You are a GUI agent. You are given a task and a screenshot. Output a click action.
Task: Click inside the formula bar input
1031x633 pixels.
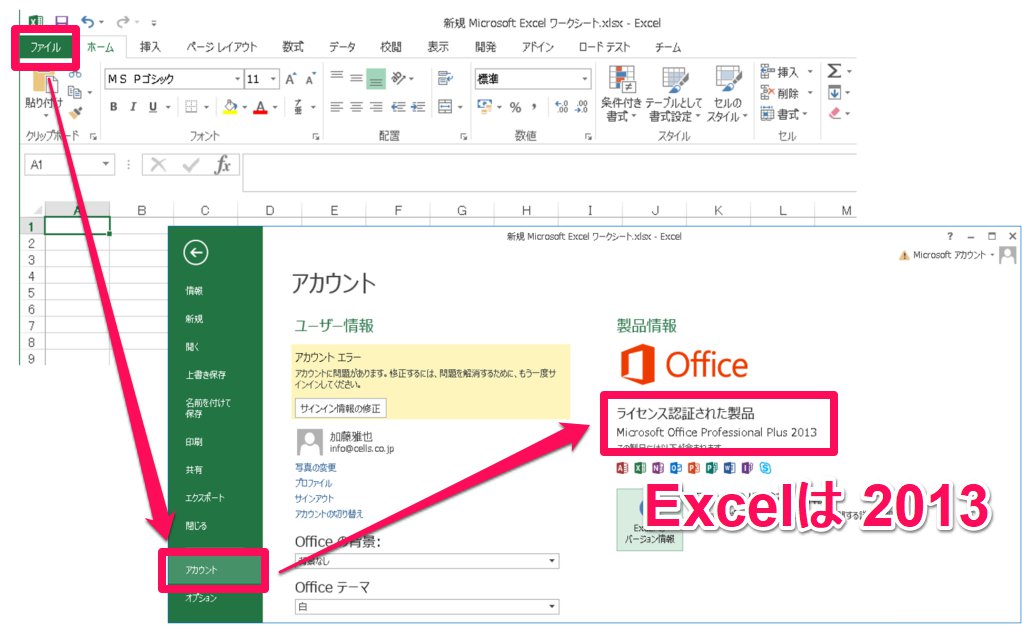(549, 172)
